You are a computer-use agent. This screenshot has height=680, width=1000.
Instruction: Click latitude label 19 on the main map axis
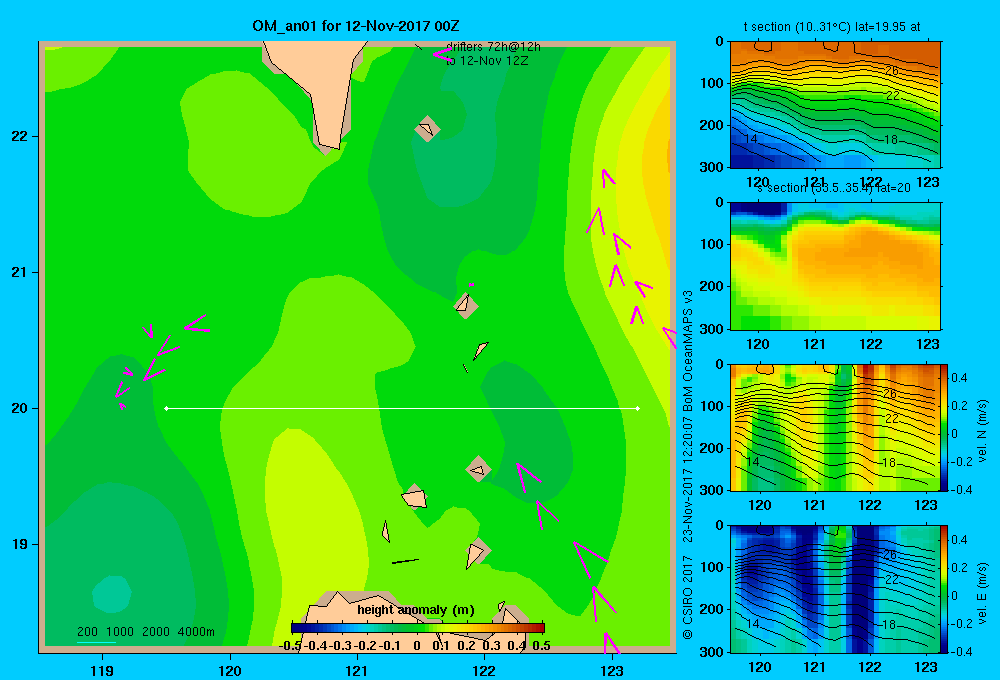[20, 544]
